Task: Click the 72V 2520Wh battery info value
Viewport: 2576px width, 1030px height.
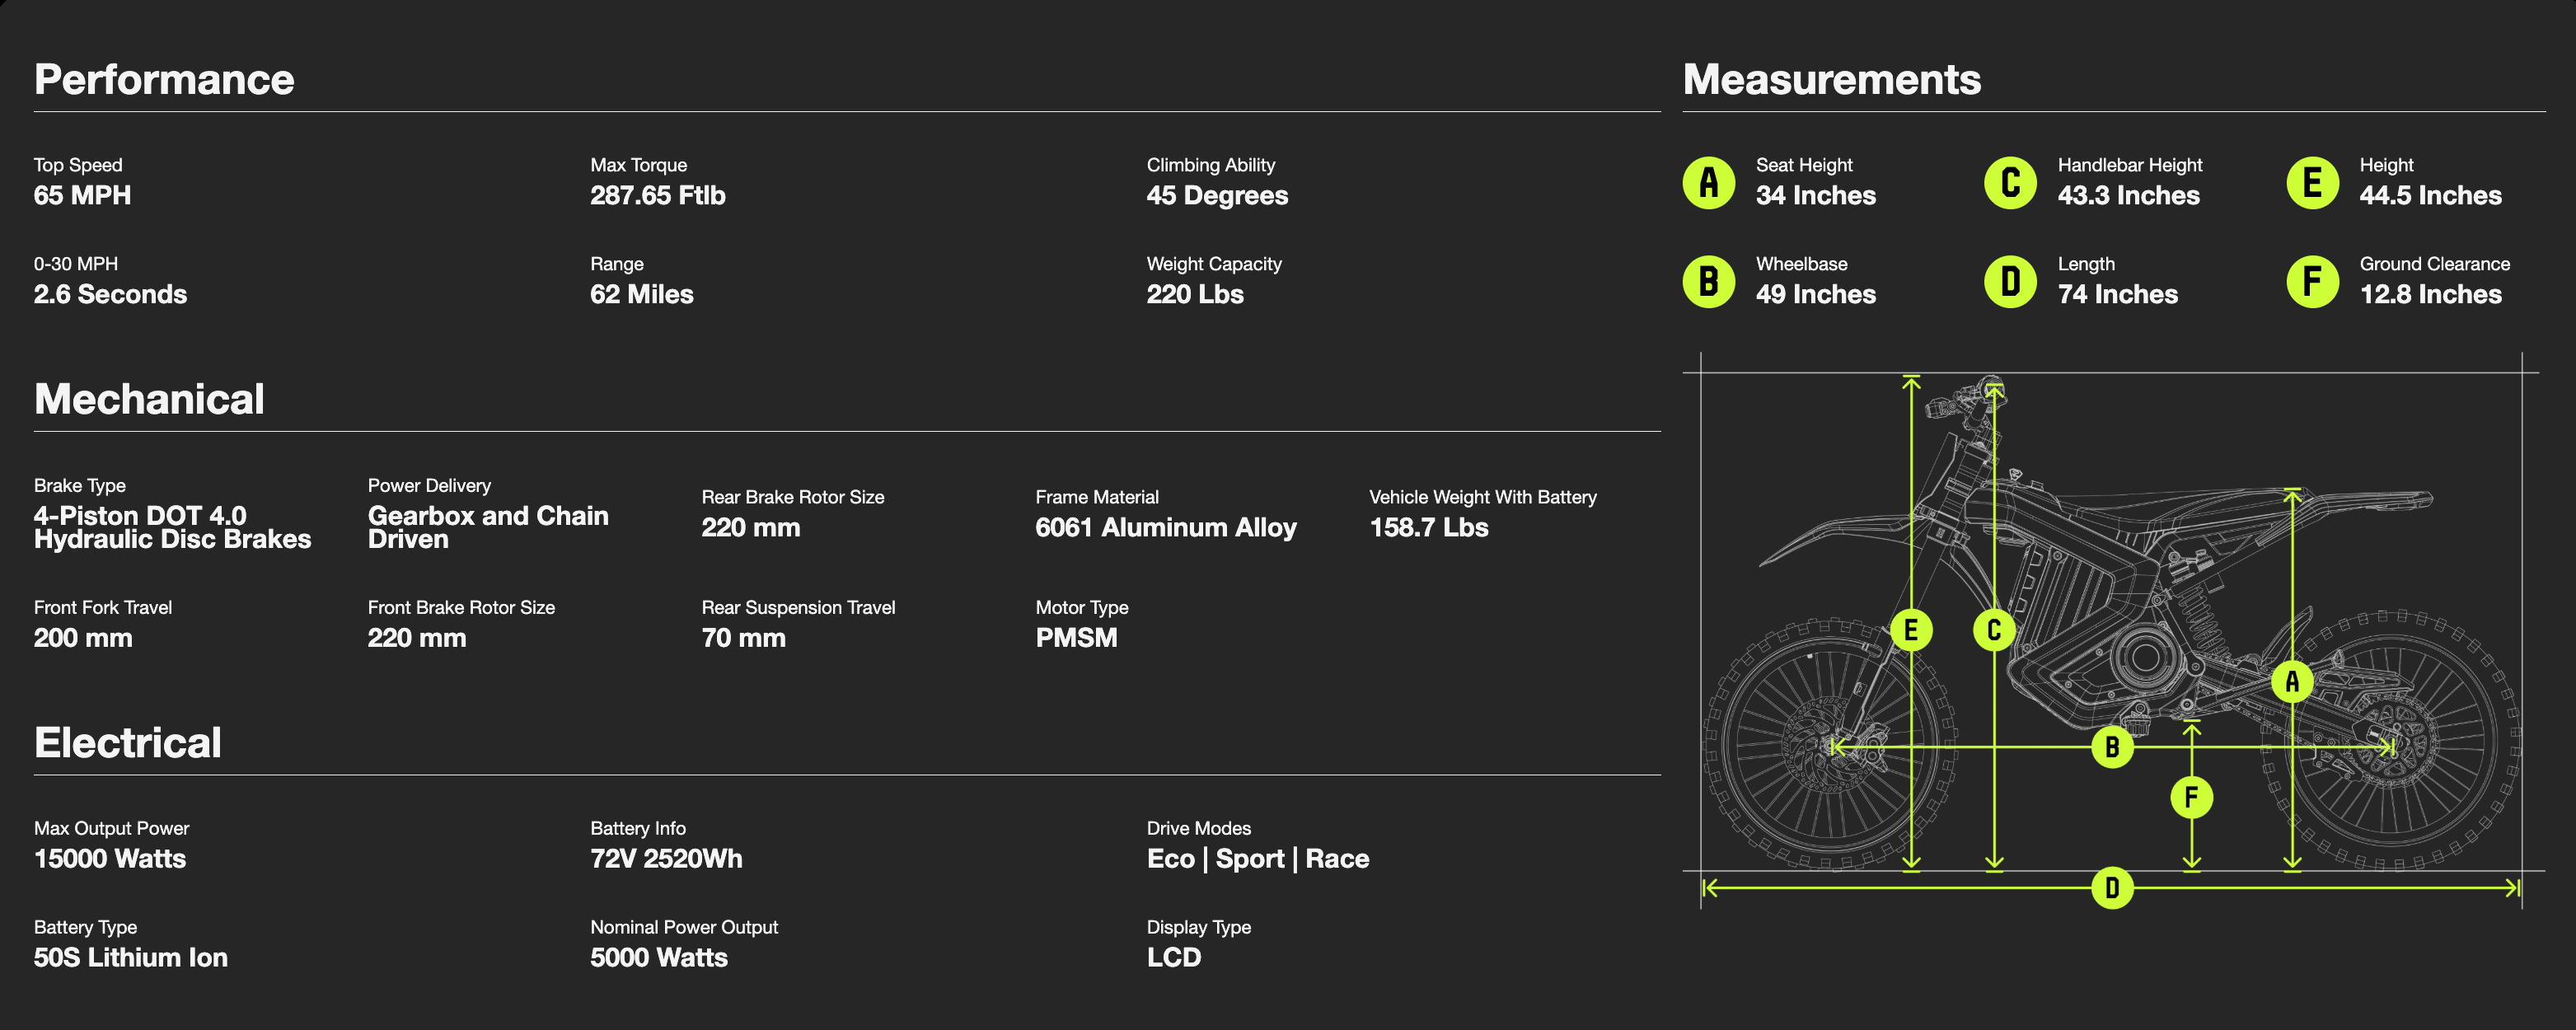Action: [666, 858]
